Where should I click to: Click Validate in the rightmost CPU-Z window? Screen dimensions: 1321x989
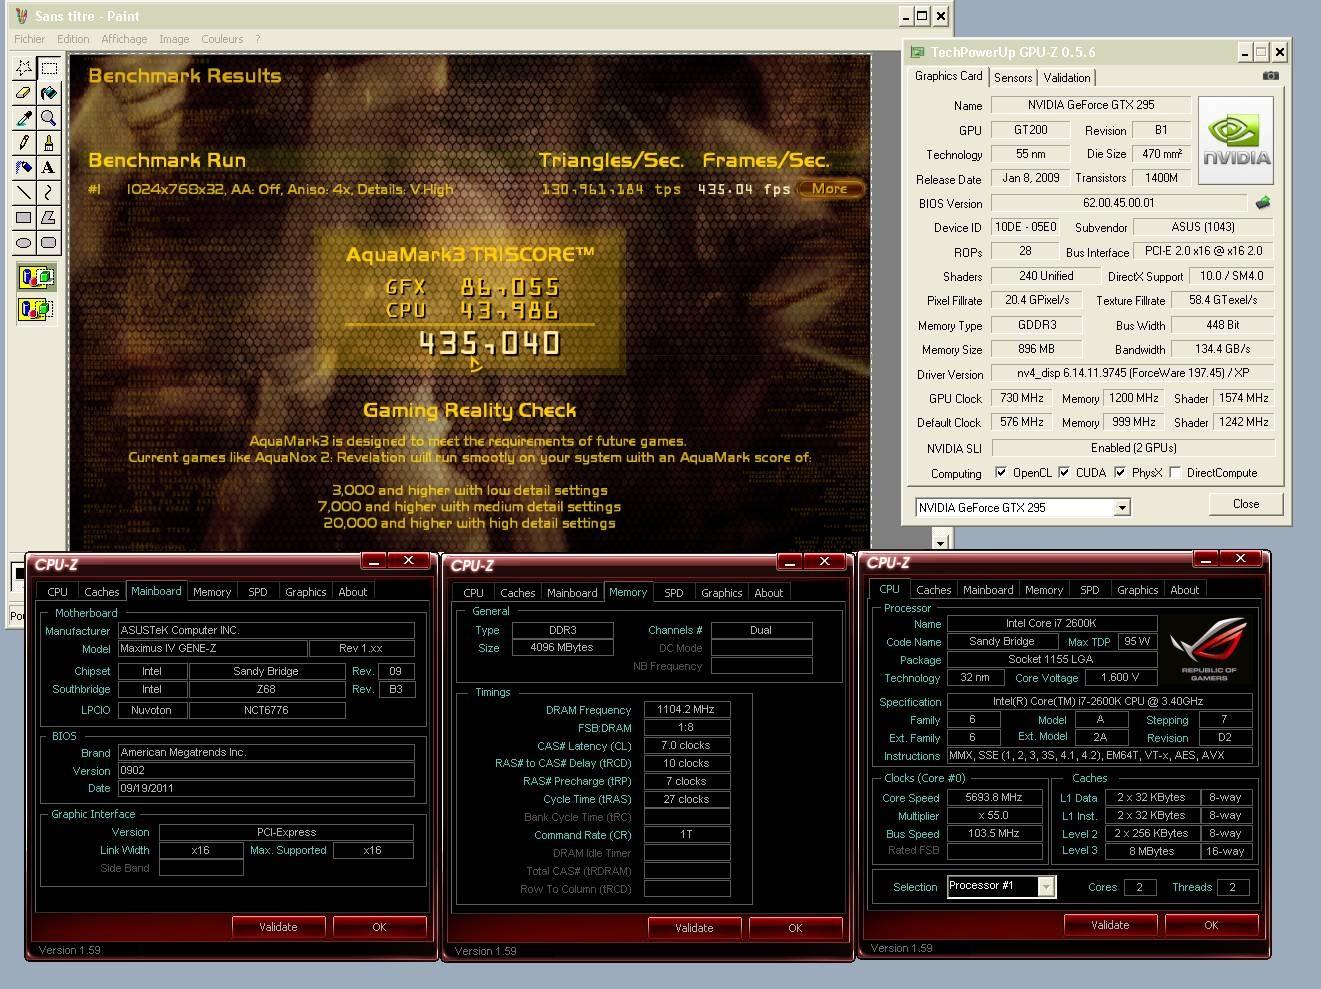(x=1110, y=925)
